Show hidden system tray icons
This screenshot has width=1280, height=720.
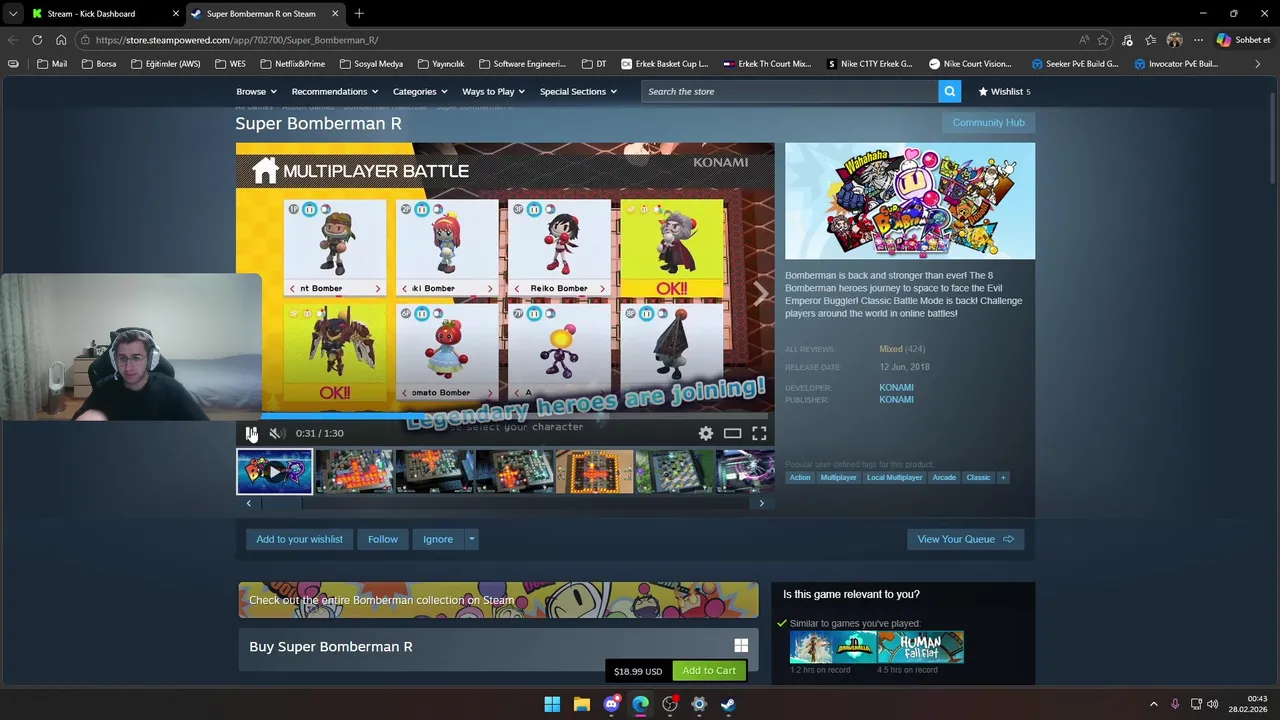point(1153,704)
